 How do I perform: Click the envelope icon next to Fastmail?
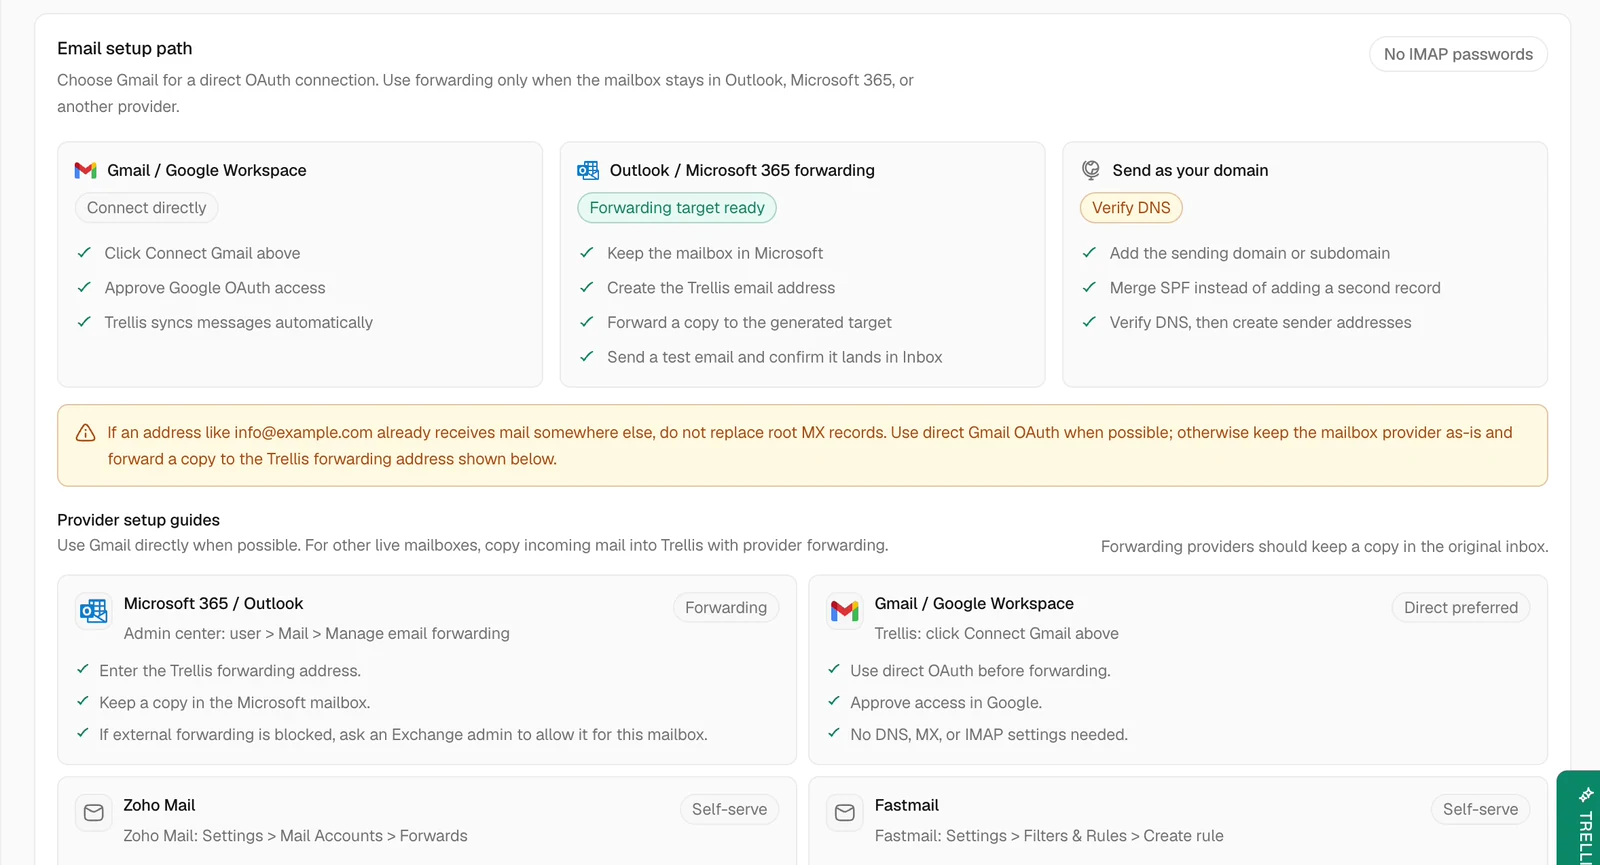coord(845,813)
